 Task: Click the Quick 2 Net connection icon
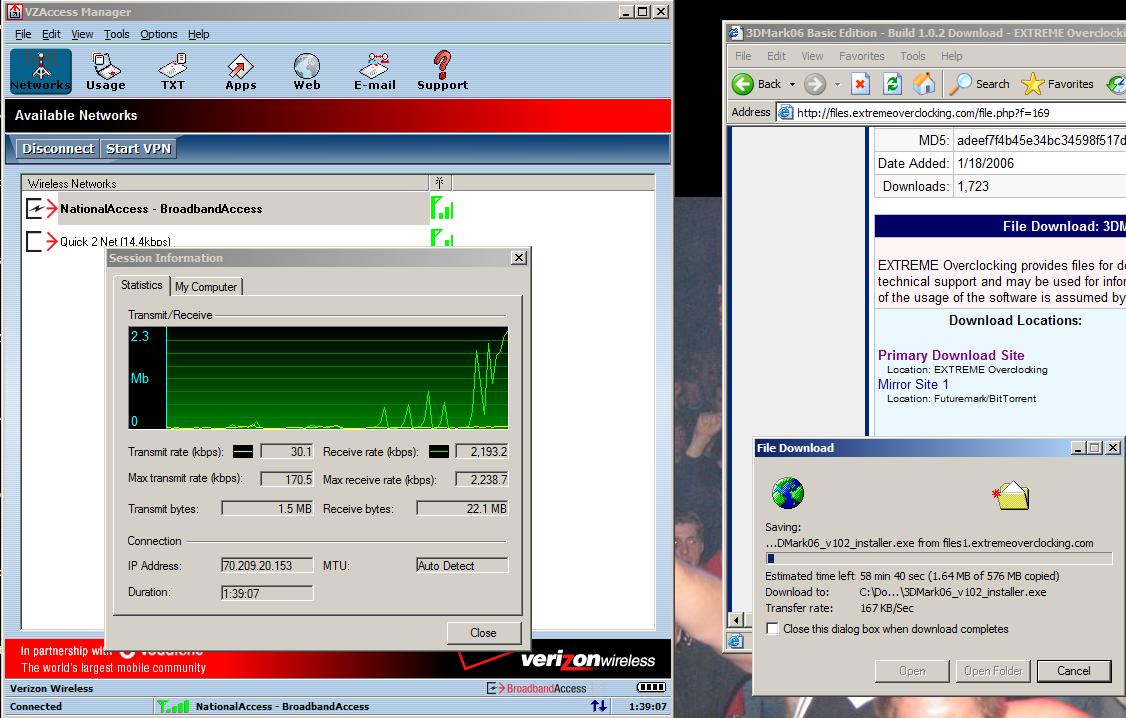click(42, 241)
